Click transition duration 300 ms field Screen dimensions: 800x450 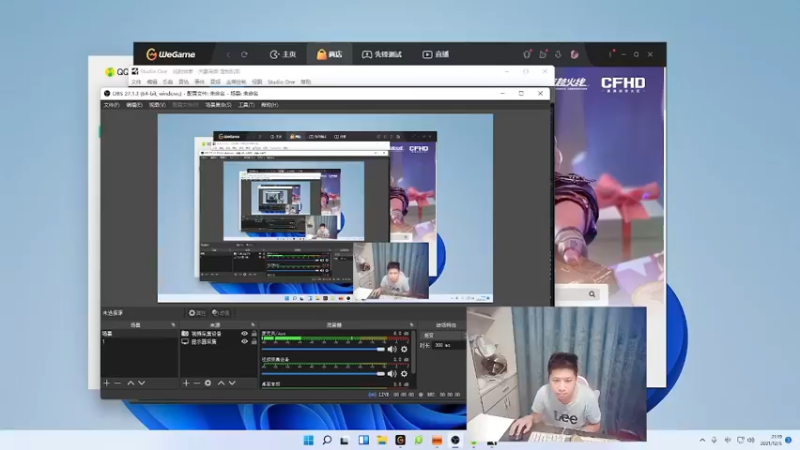tap(449, 345)
